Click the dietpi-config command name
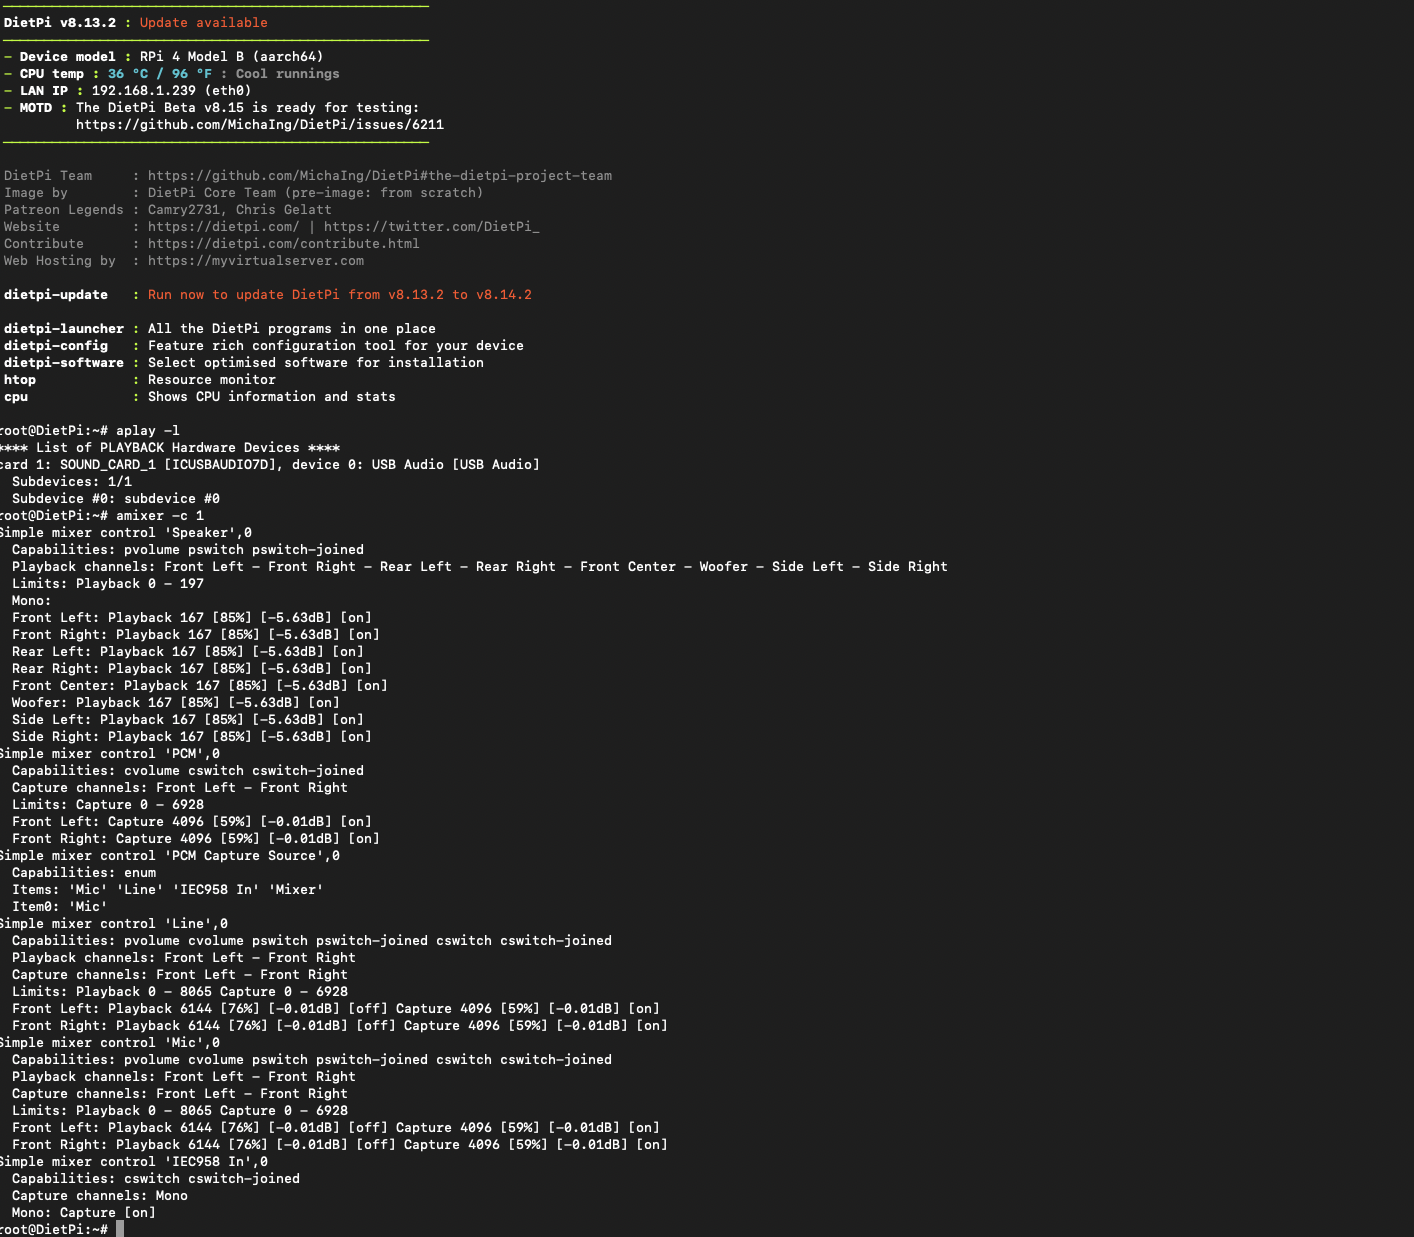 pyautogui.click(x=56, y=346)
